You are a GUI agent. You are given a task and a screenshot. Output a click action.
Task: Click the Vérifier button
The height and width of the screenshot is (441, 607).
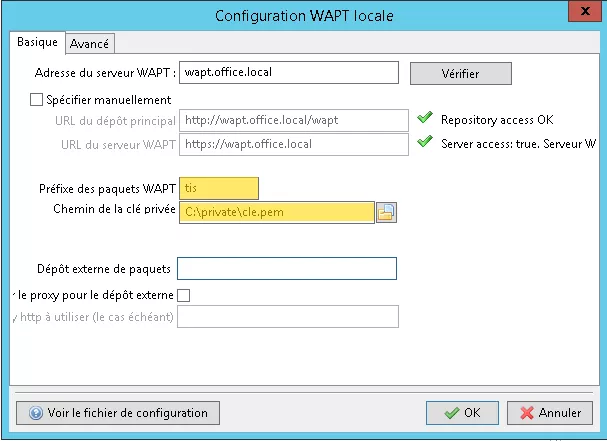(x=461, y=74)
